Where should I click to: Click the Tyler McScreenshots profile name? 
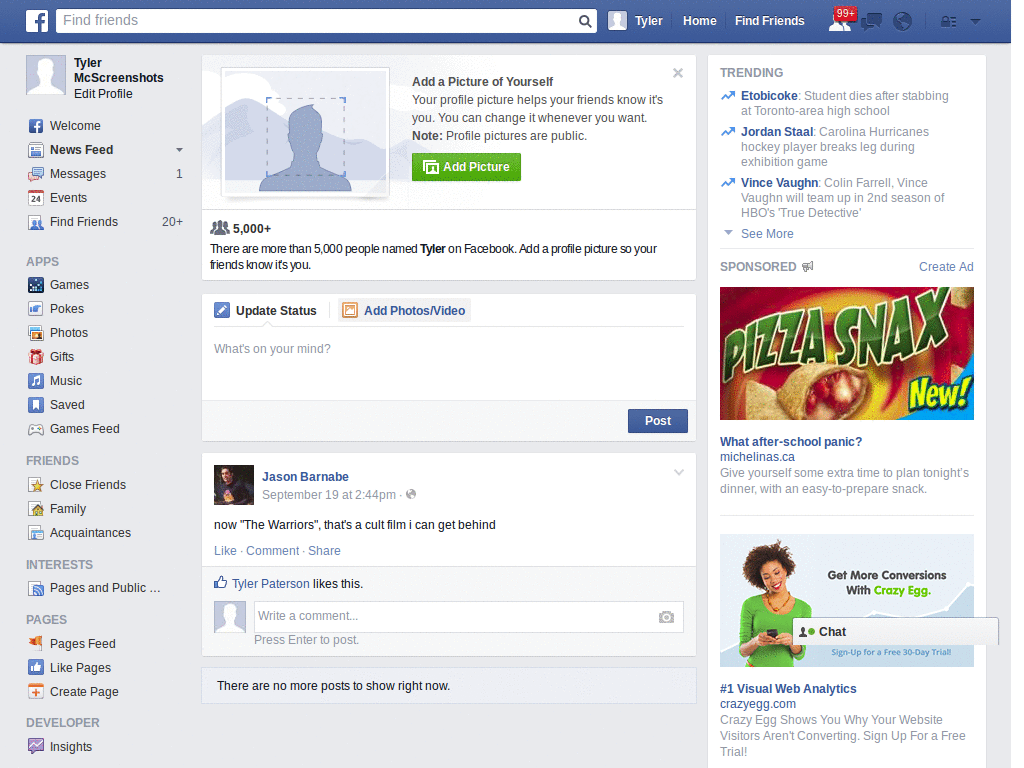click(x=118, y=71)
